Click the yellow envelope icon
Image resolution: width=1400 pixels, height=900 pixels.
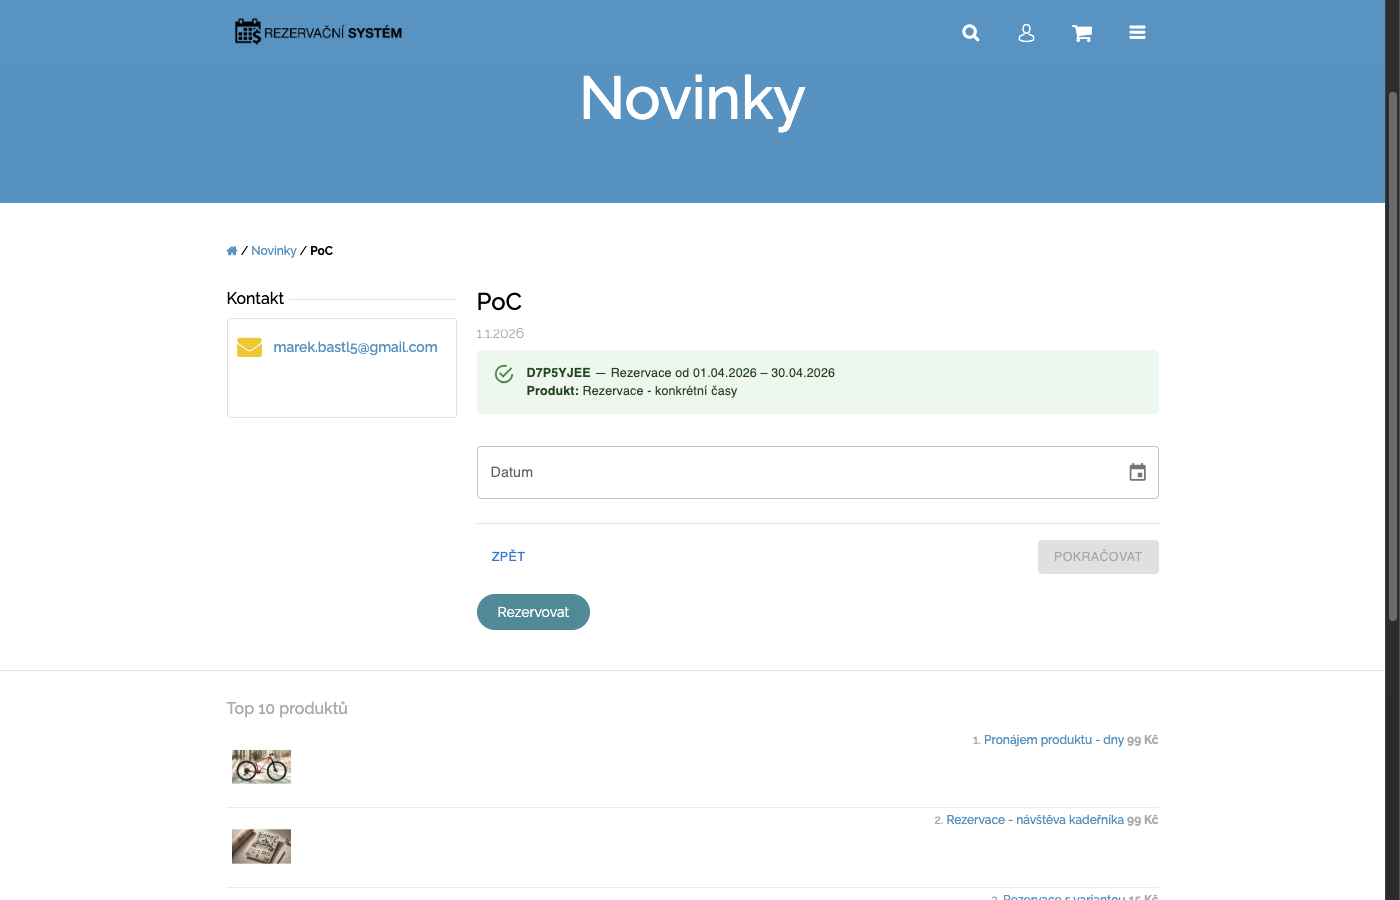coord(249,347)
